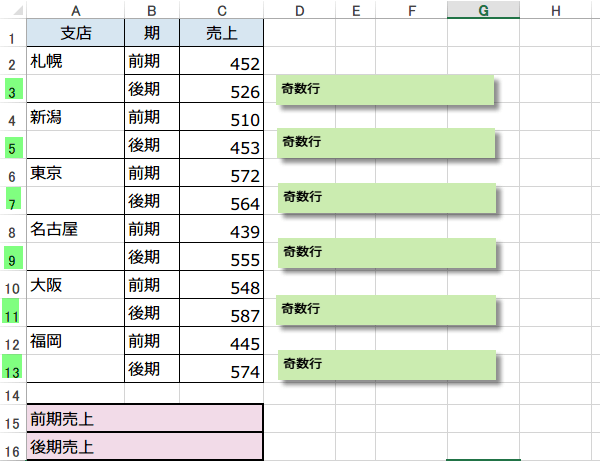This screenshot has height=461, width=600.
Task: Select column G header
Action: click(x=483, y=10)
